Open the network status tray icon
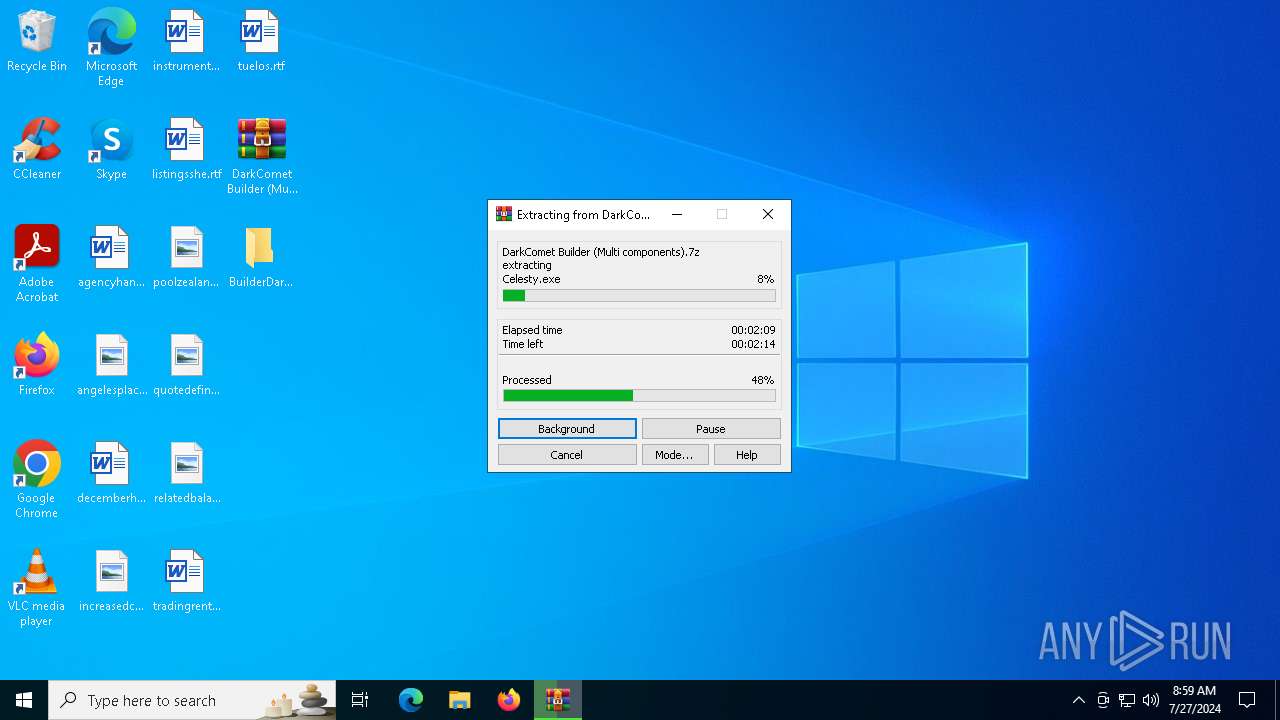Image resolution: width=1280 pixels, height=720 pixels. 1127,700
